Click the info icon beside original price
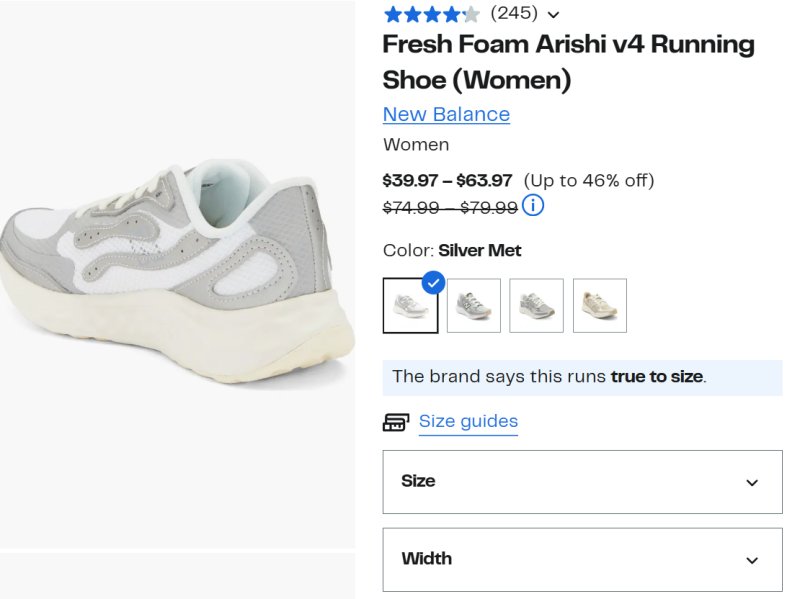Screen dimensions: 800x599 point(533,206)
